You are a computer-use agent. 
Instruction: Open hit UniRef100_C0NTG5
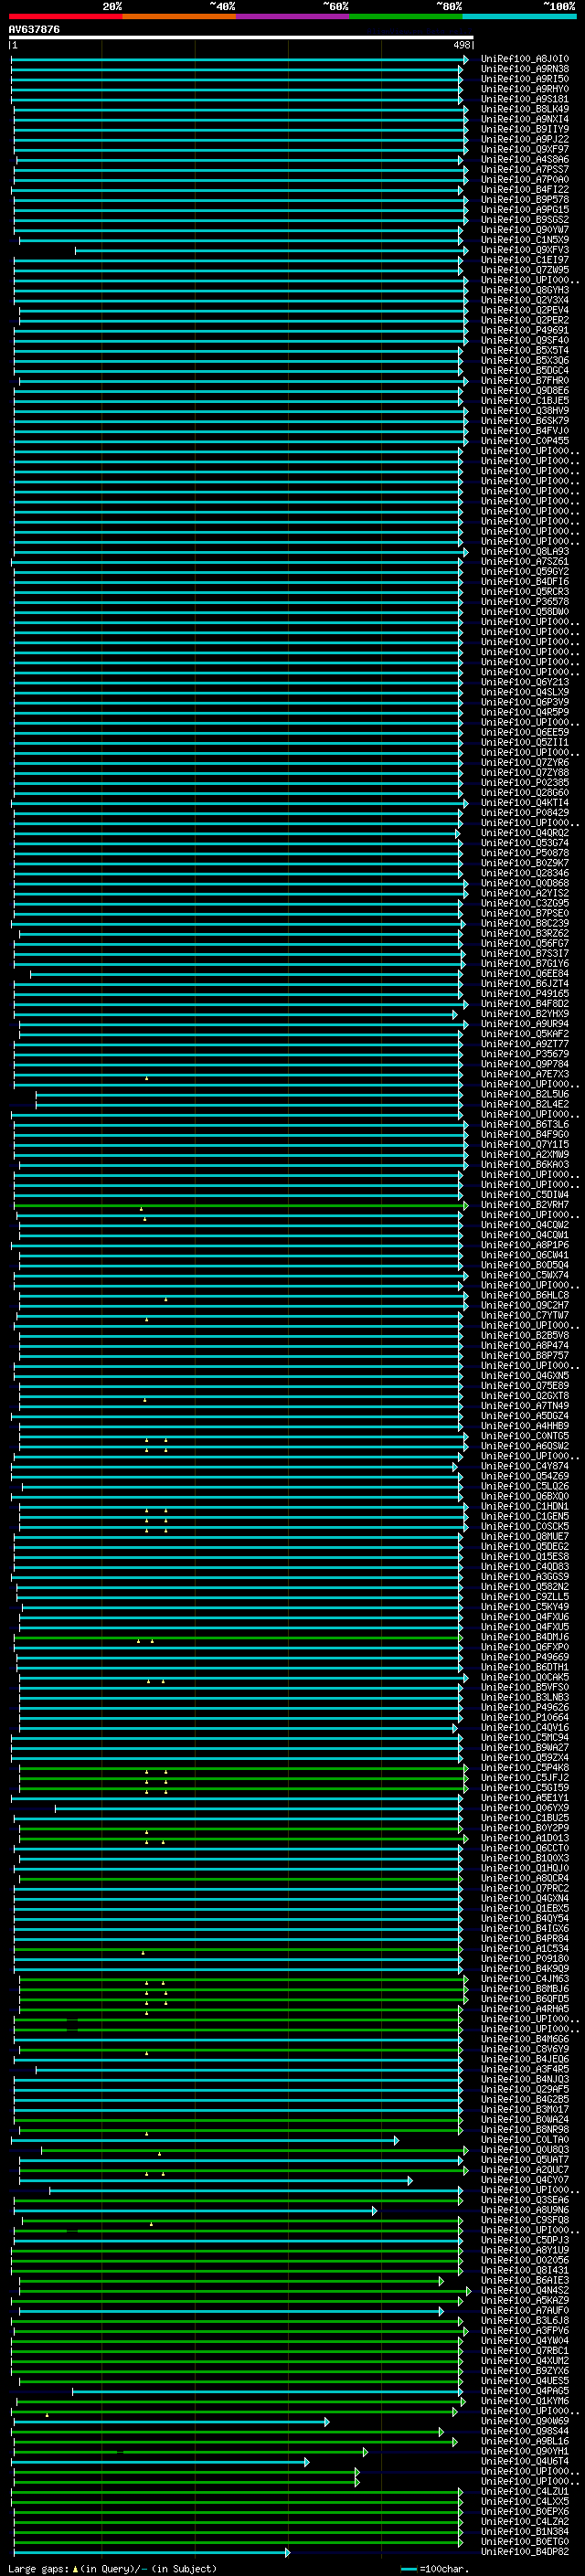(525, 1436)
